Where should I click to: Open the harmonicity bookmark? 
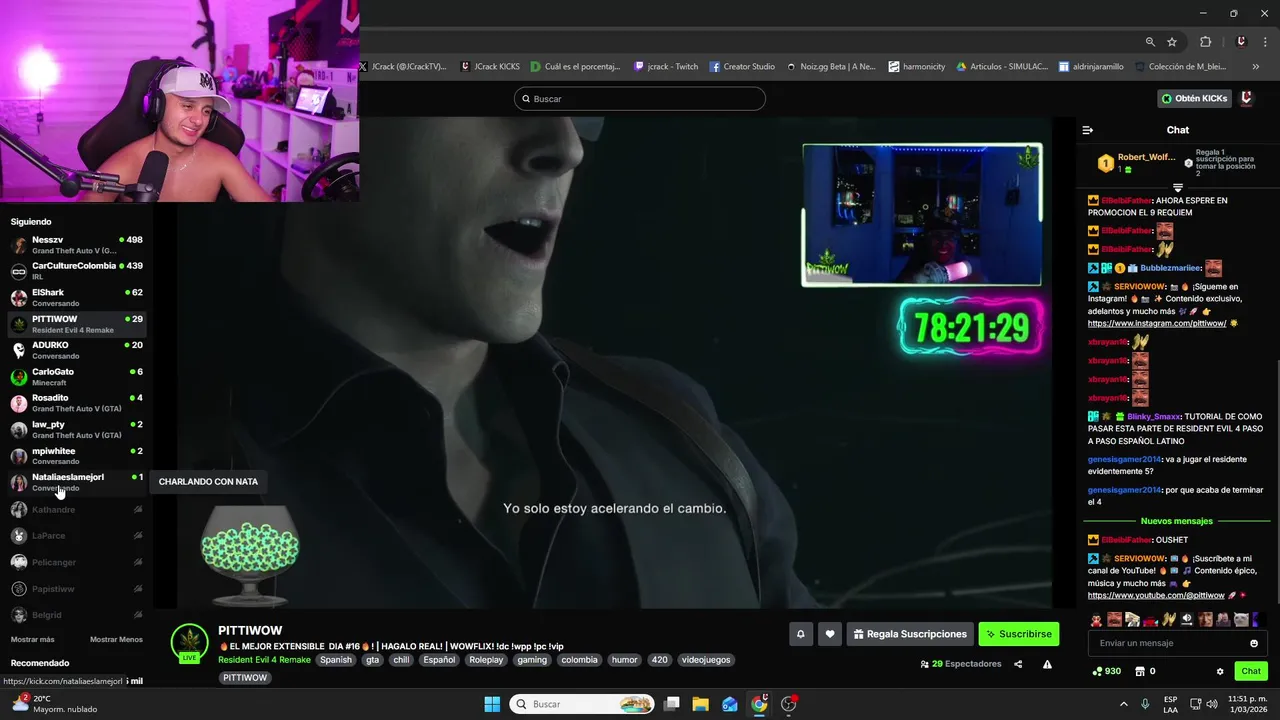point(916,67)
